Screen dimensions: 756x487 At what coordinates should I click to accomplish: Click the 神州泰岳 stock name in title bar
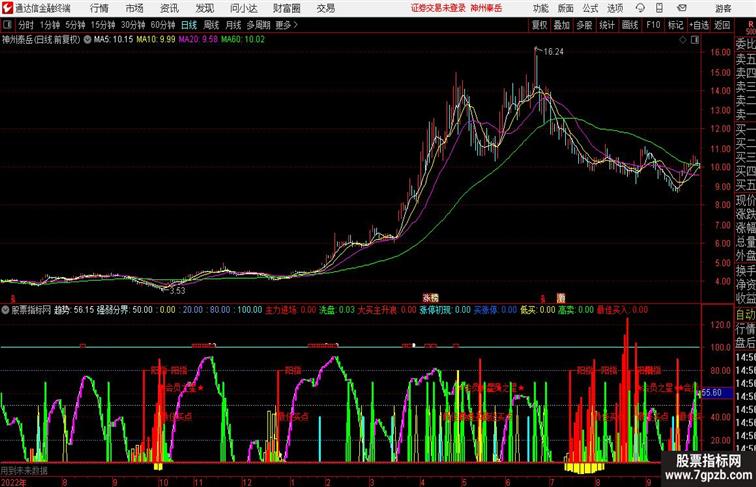coord(486,8)
